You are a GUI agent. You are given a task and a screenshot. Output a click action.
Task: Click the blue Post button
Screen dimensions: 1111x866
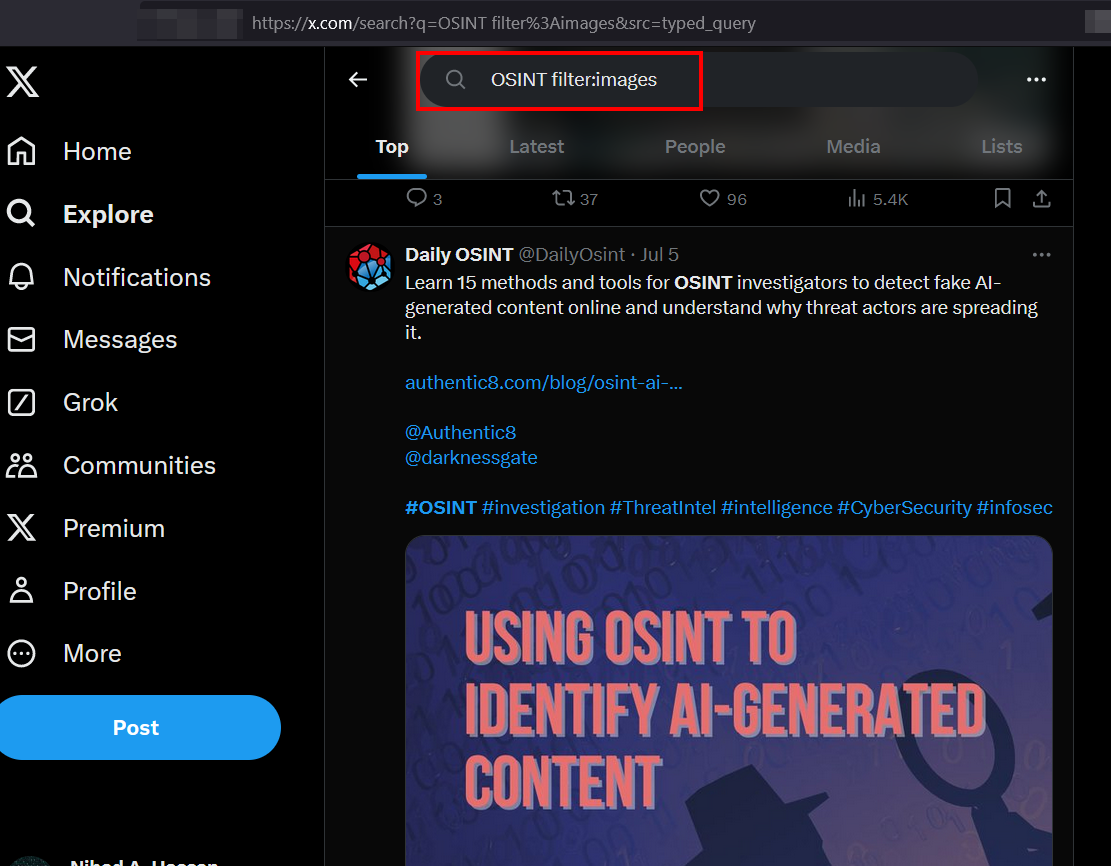(x=137, y=728)
